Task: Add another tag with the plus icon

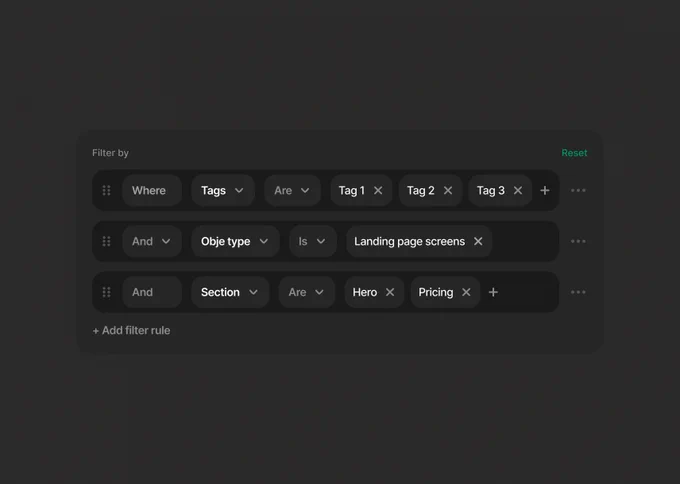Action: click(x=545, y=190)
